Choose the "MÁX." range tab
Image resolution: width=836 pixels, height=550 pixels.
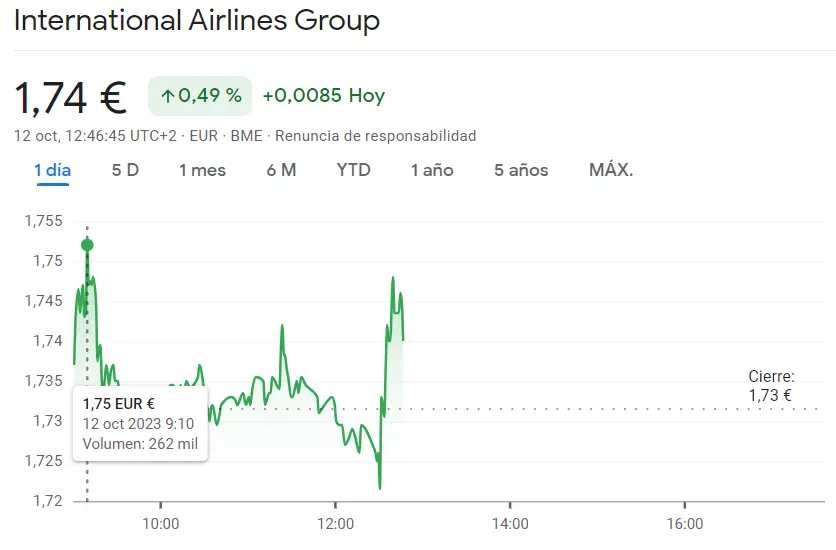pos(611,170)
